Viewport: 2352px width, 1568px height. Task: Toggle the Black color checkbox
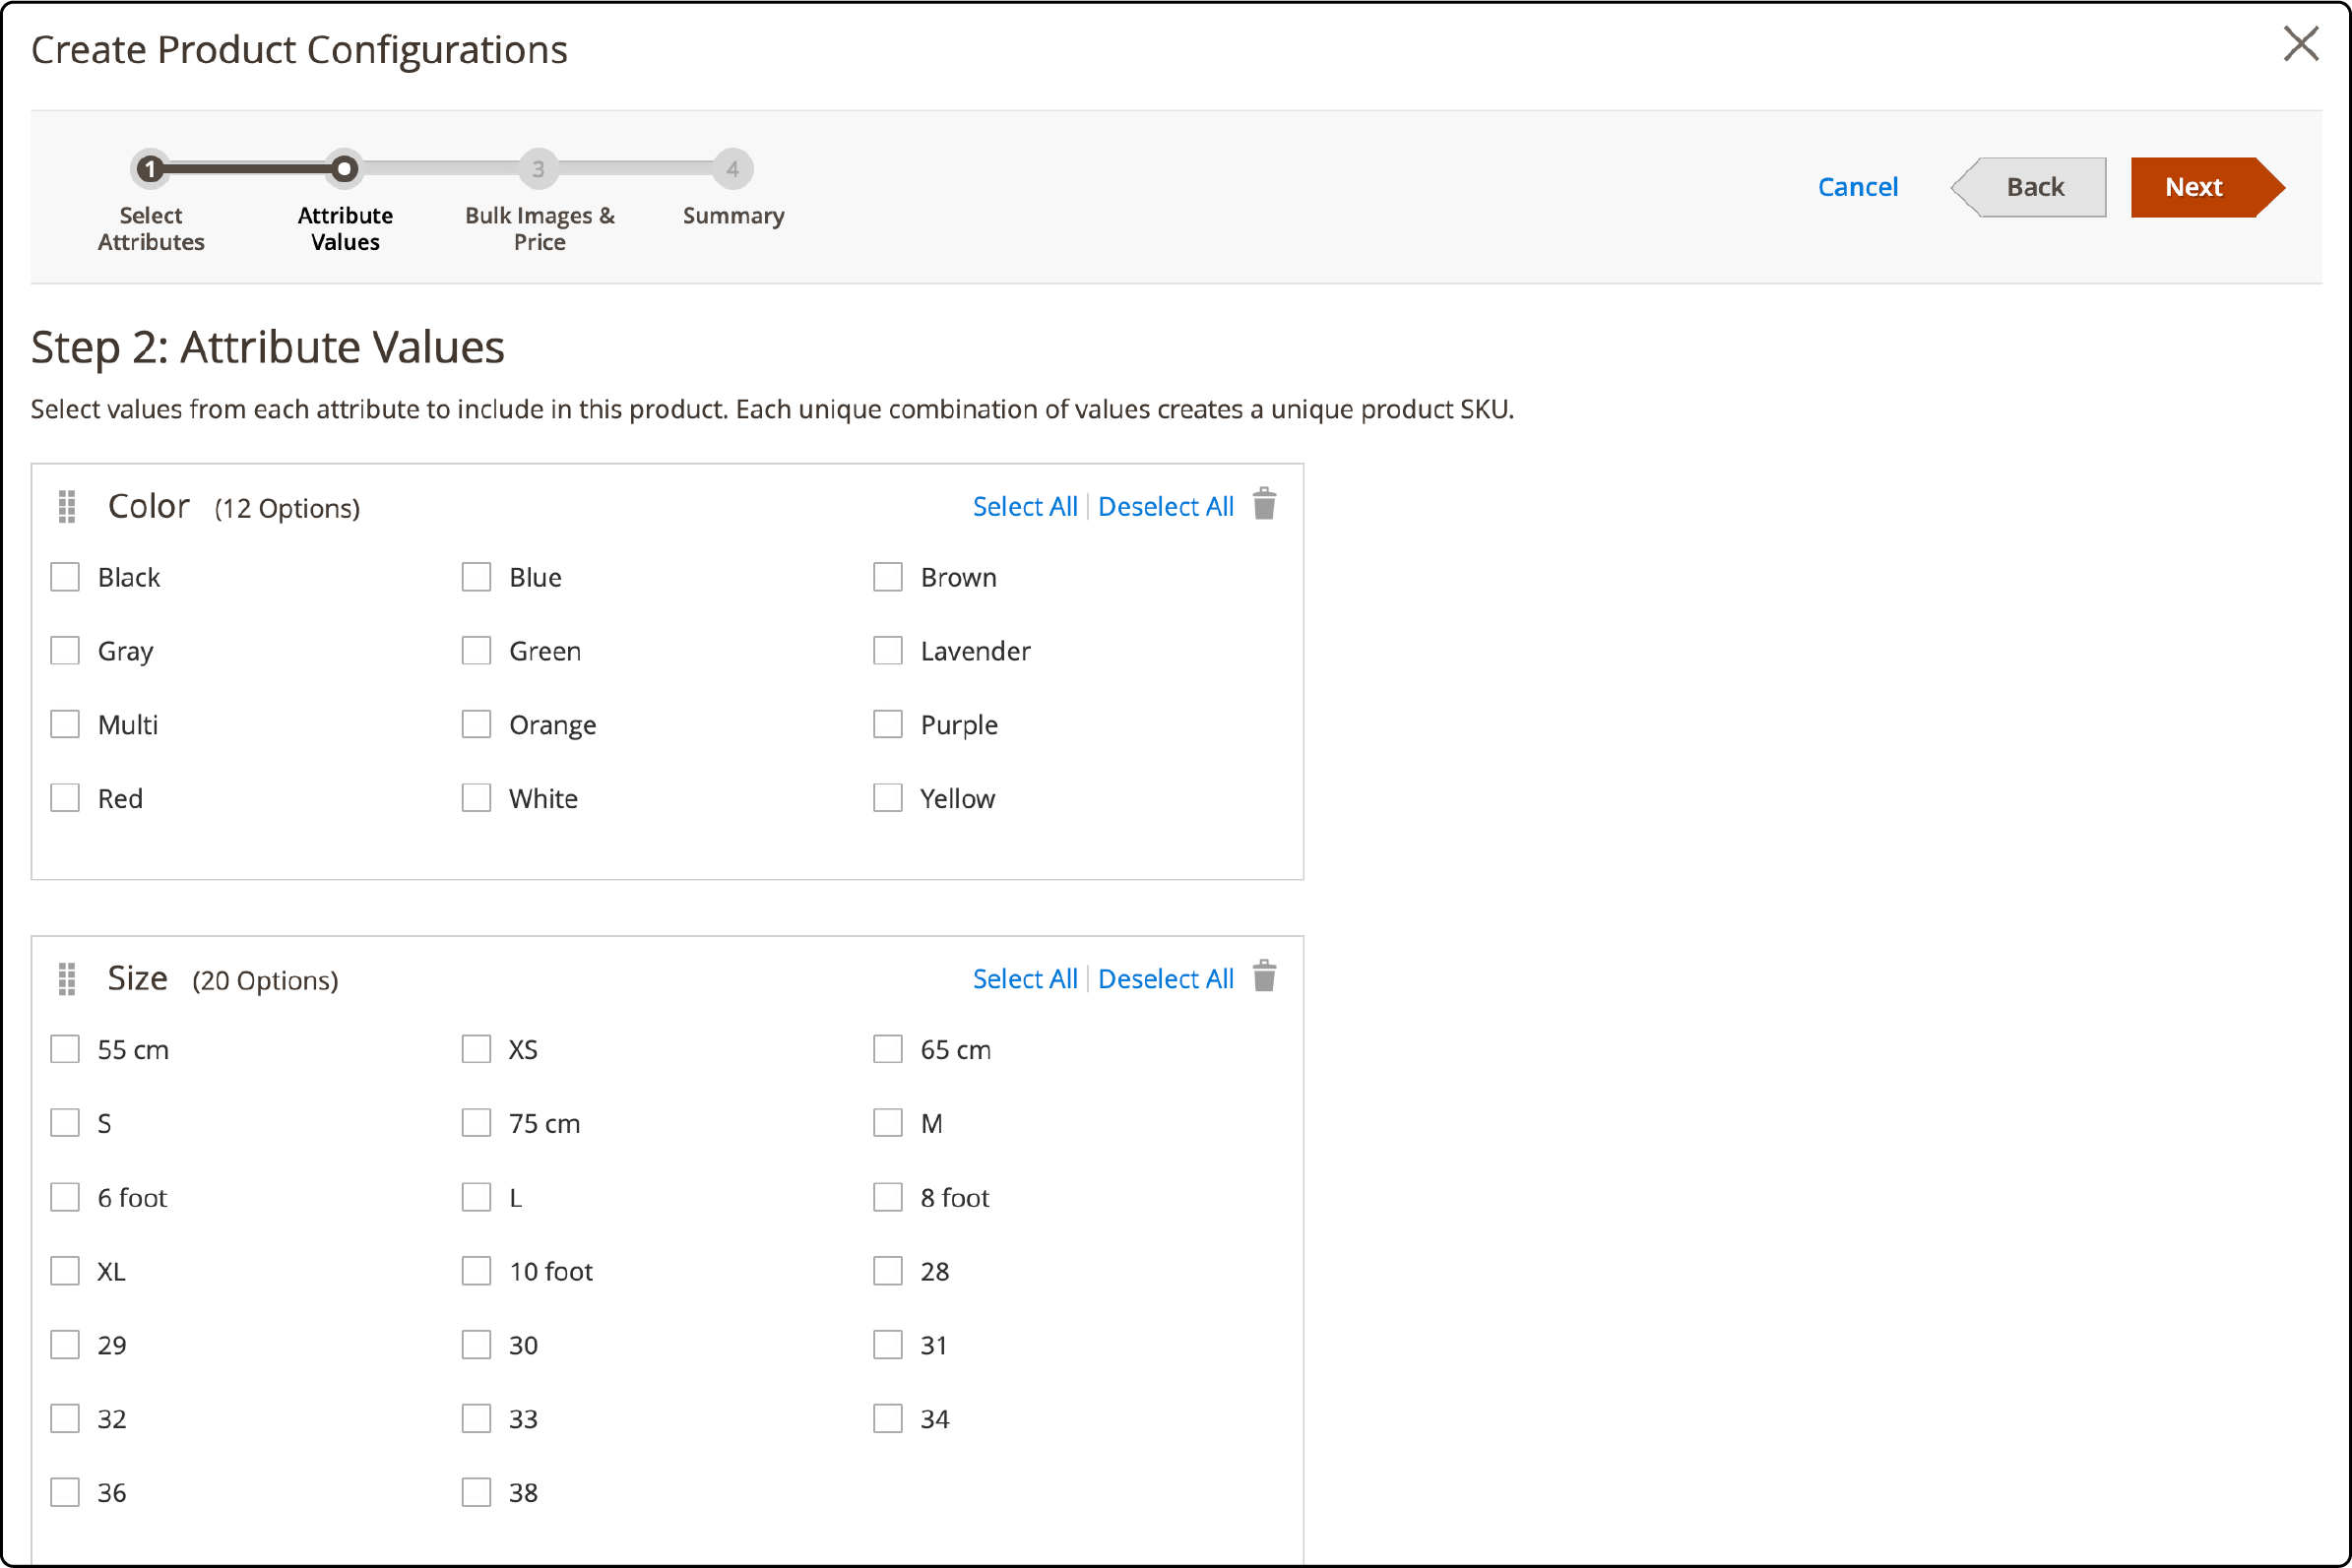click(65, 576)
